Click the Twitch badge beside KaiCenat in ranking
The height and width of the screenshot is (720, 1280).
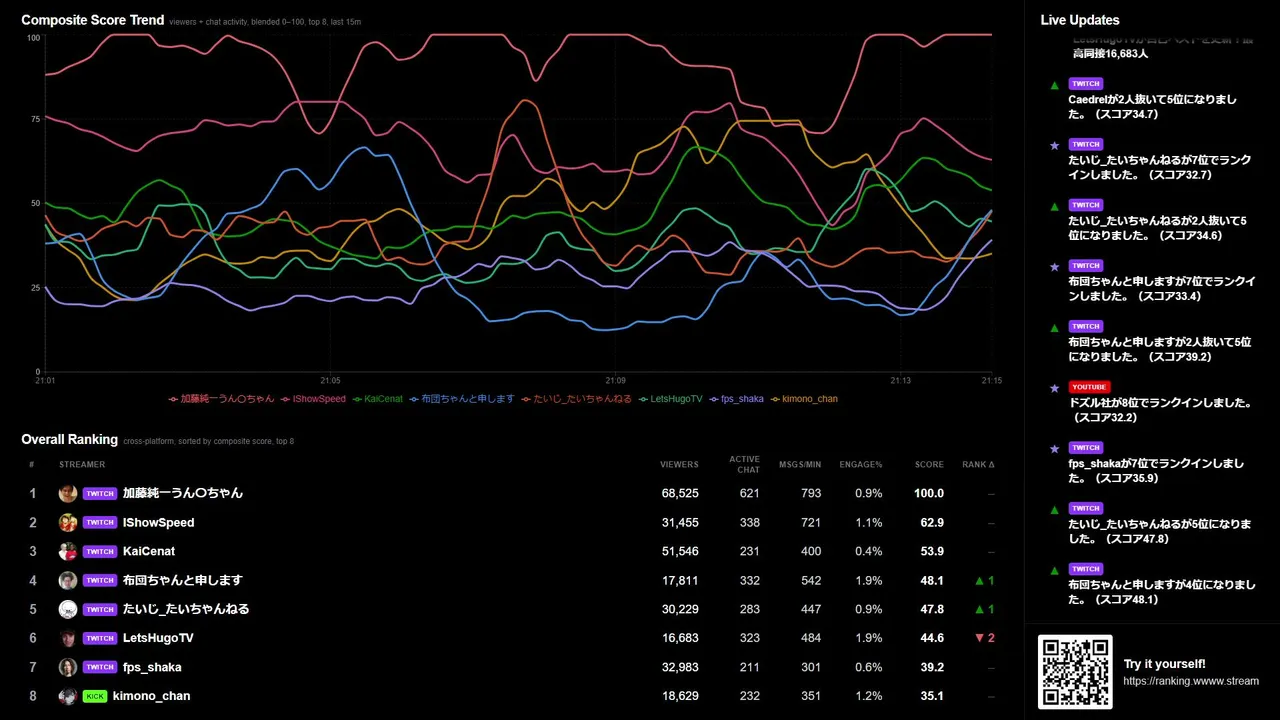tap(100, 551)
